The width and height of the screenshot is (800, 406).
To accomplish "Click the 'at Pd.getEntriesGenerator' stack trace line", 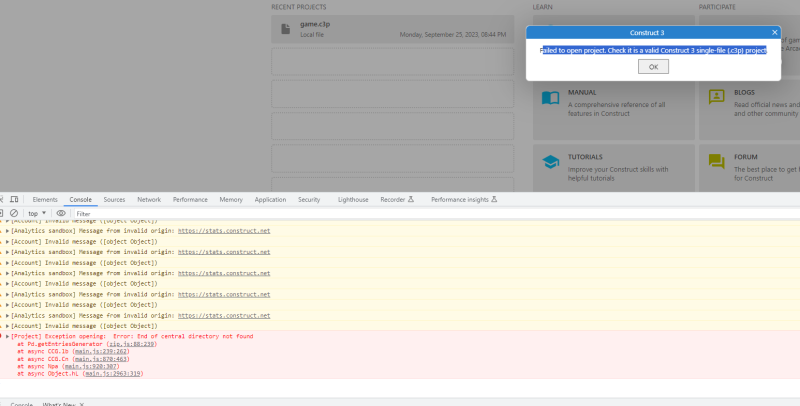I will 87,344.
